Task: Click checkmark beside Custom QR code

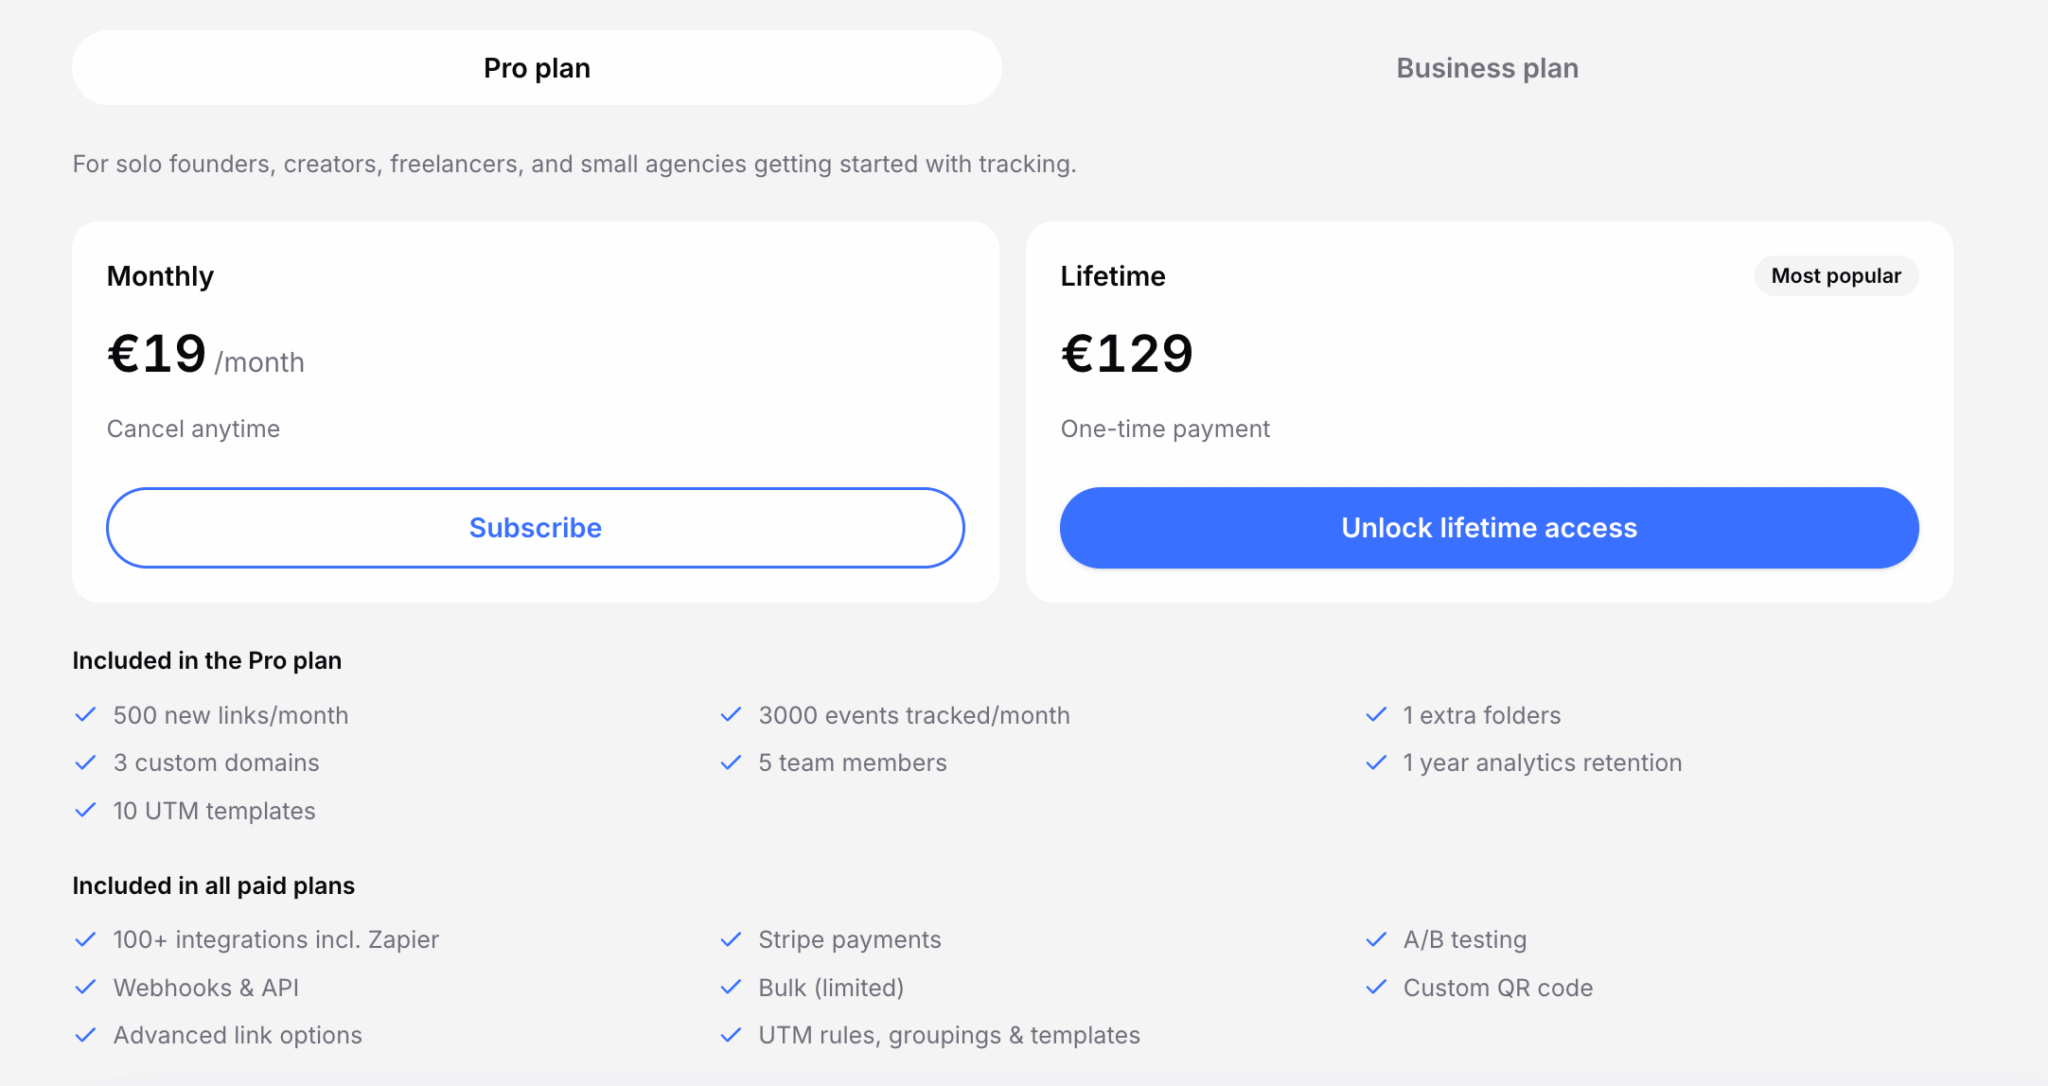Action: pyautogui.click(x=1376, y=988)
